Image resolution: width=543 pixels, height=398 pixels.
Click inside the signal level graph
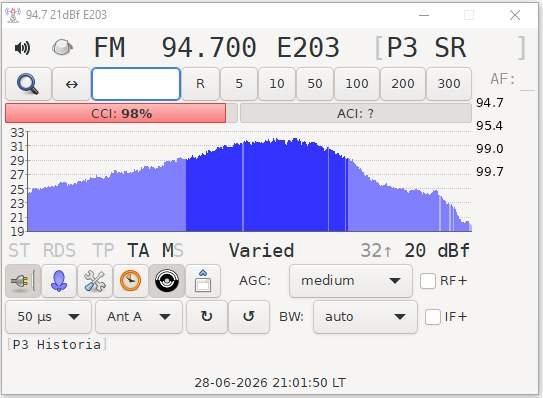coord(249,182)
